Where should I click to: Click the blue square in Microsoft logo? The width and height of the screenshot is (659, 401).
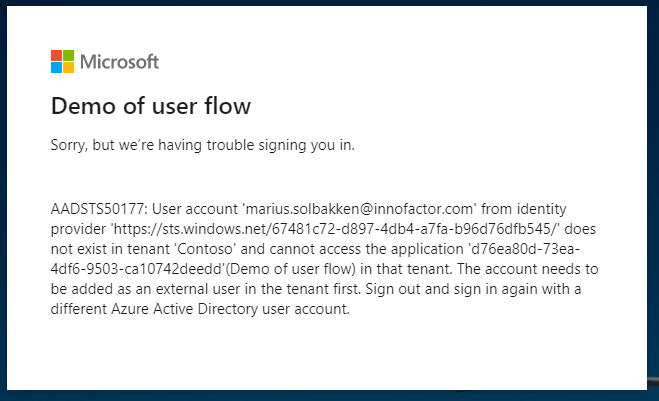(x=56, y=68)
